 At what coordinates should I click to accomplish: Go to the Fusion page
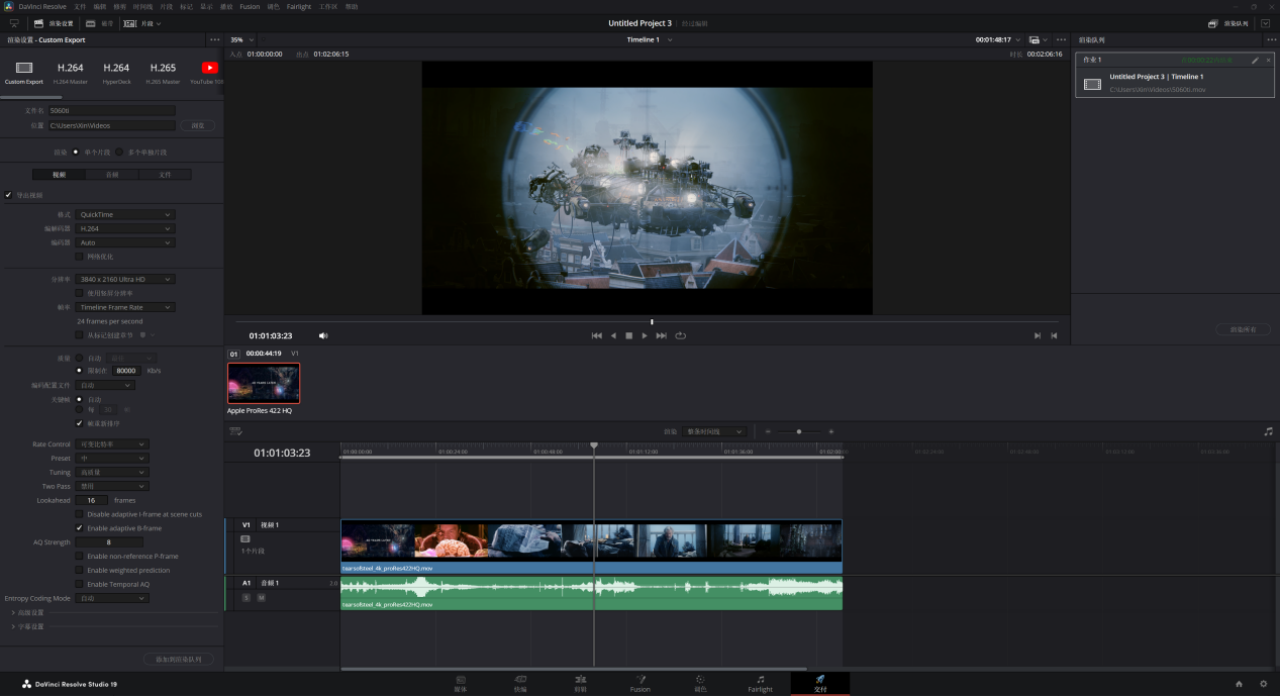click(640, 684)
